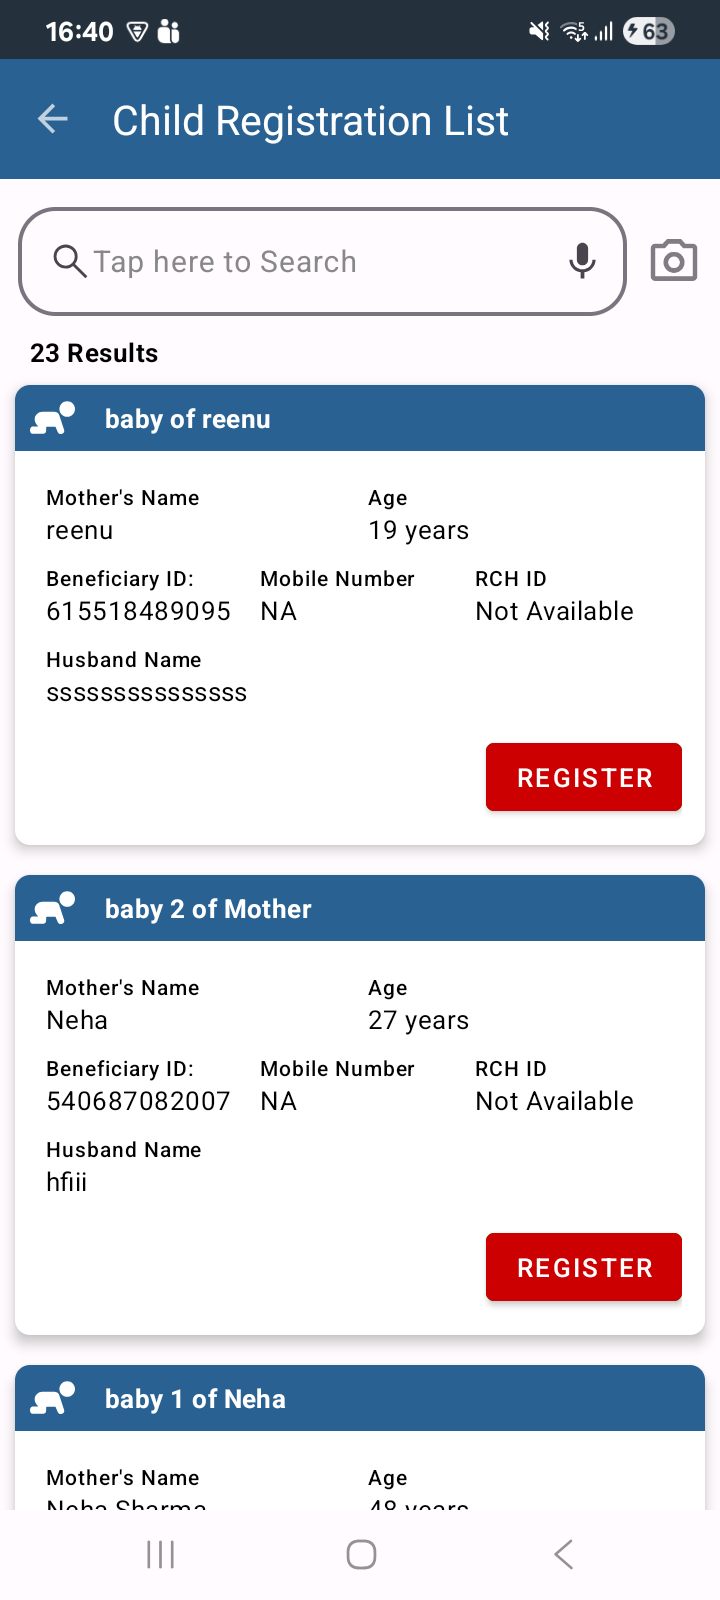Open baby 1 of Neha card header
Image resolution: width=720 pixels, height=1600 pixels.
point(360,1398)
